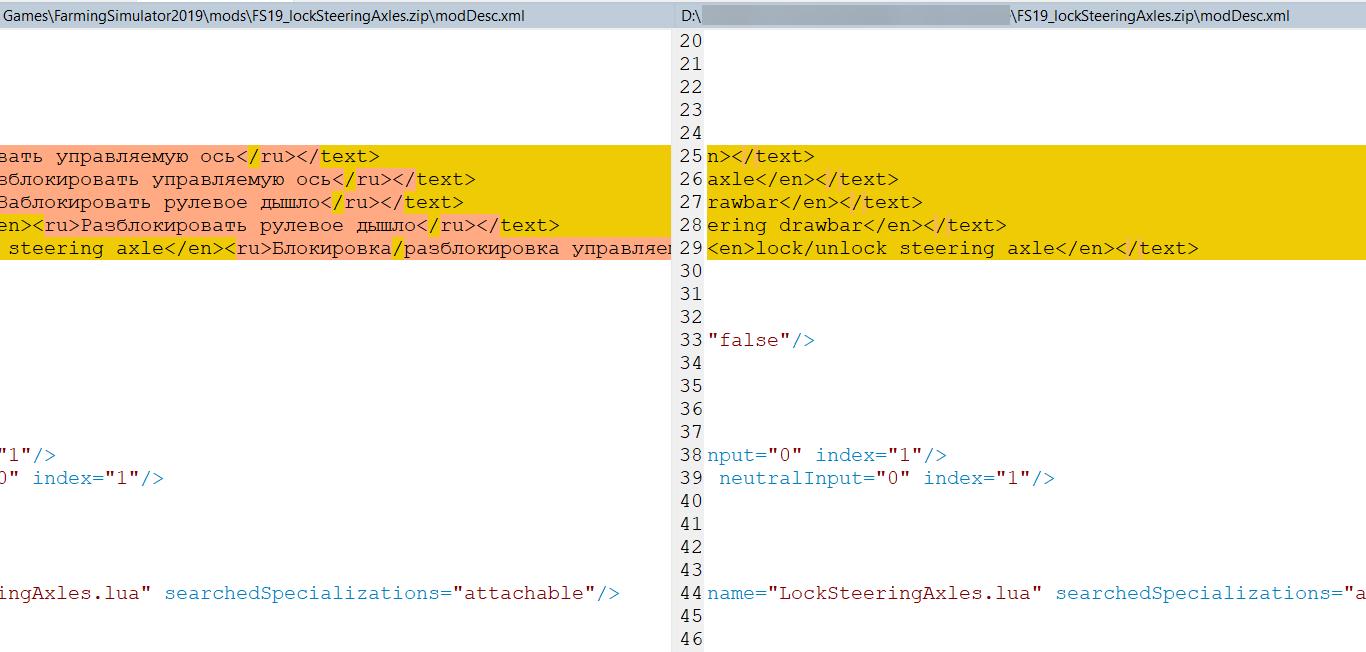This screenshot has width=1366, height=652.
Task: Click "rawbar</en></text>" on line 27
Action: [x=815, y=202]
